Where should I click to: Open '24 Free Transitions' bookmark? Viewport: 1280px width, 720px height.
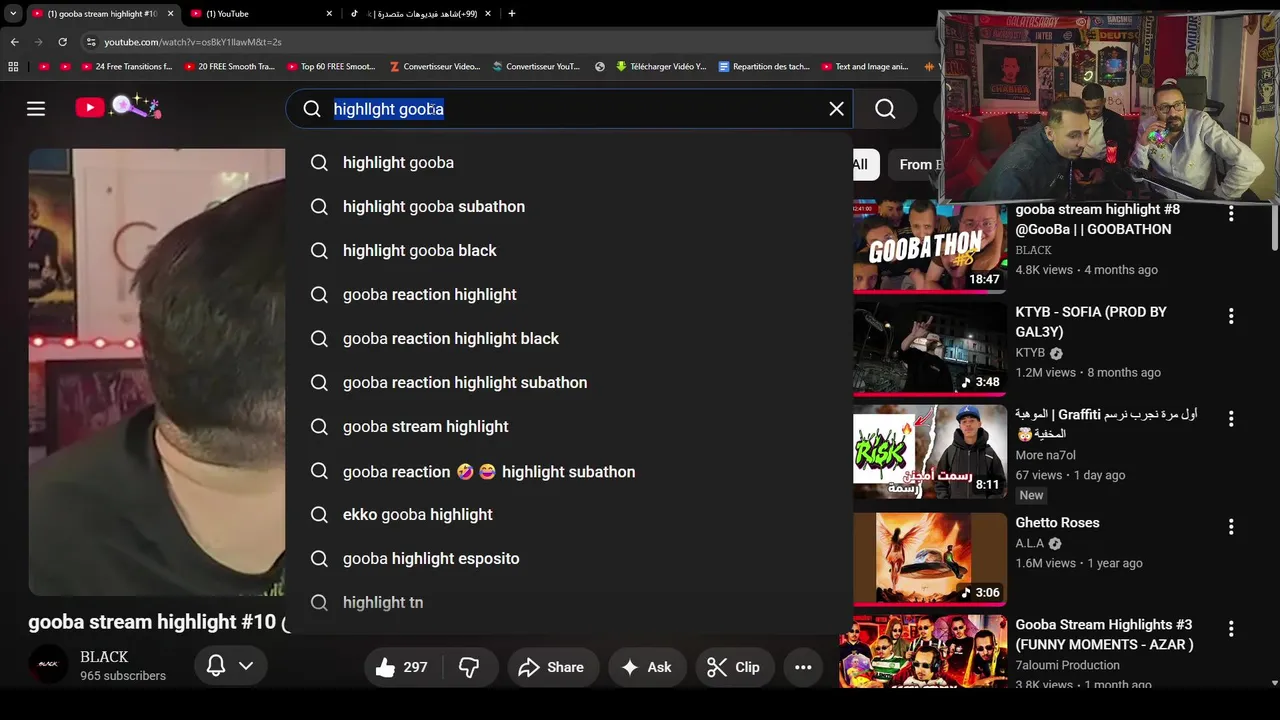(125, 67)
